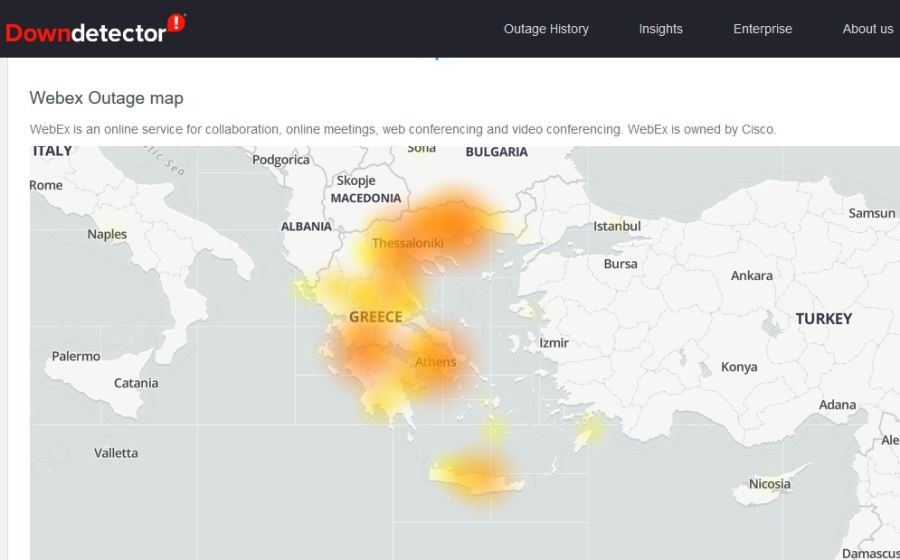Open the About us menu item

point(867,29)
